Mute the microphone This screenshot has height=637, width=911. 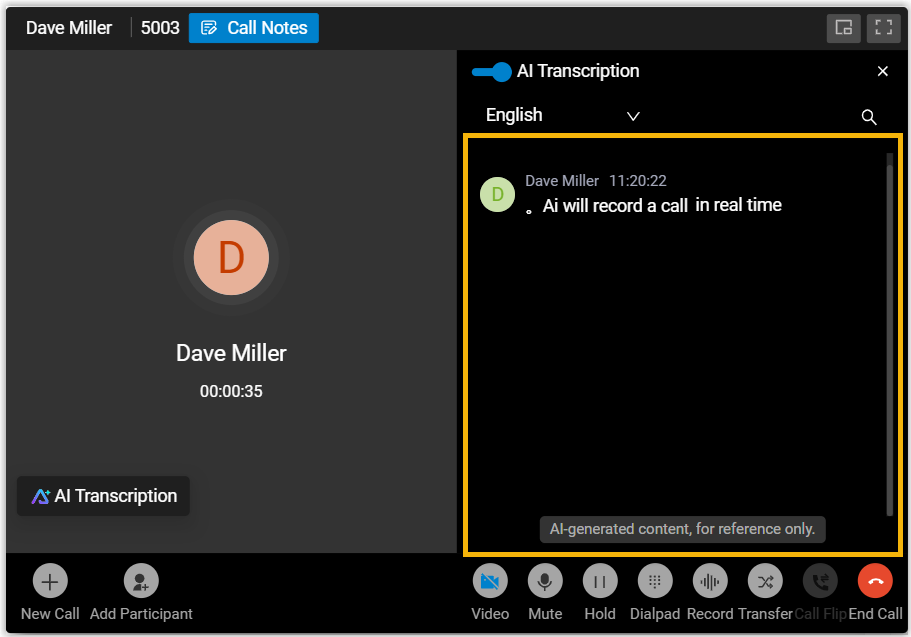pos(545,582)
